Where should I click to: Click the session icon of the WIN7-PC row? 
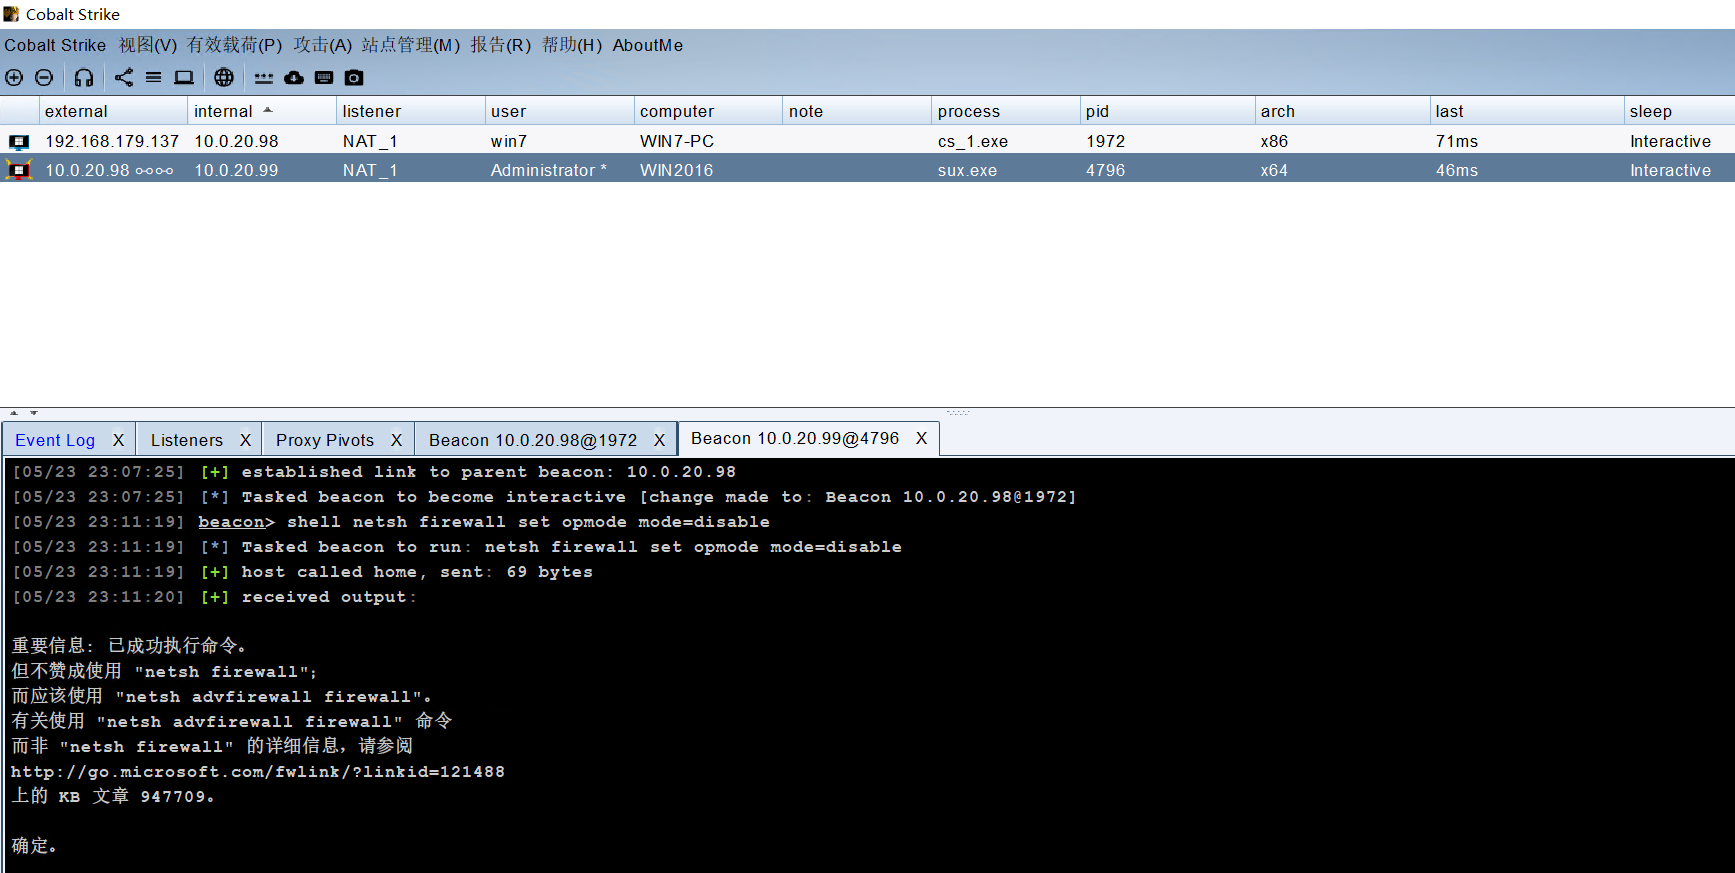click(19, 142)
